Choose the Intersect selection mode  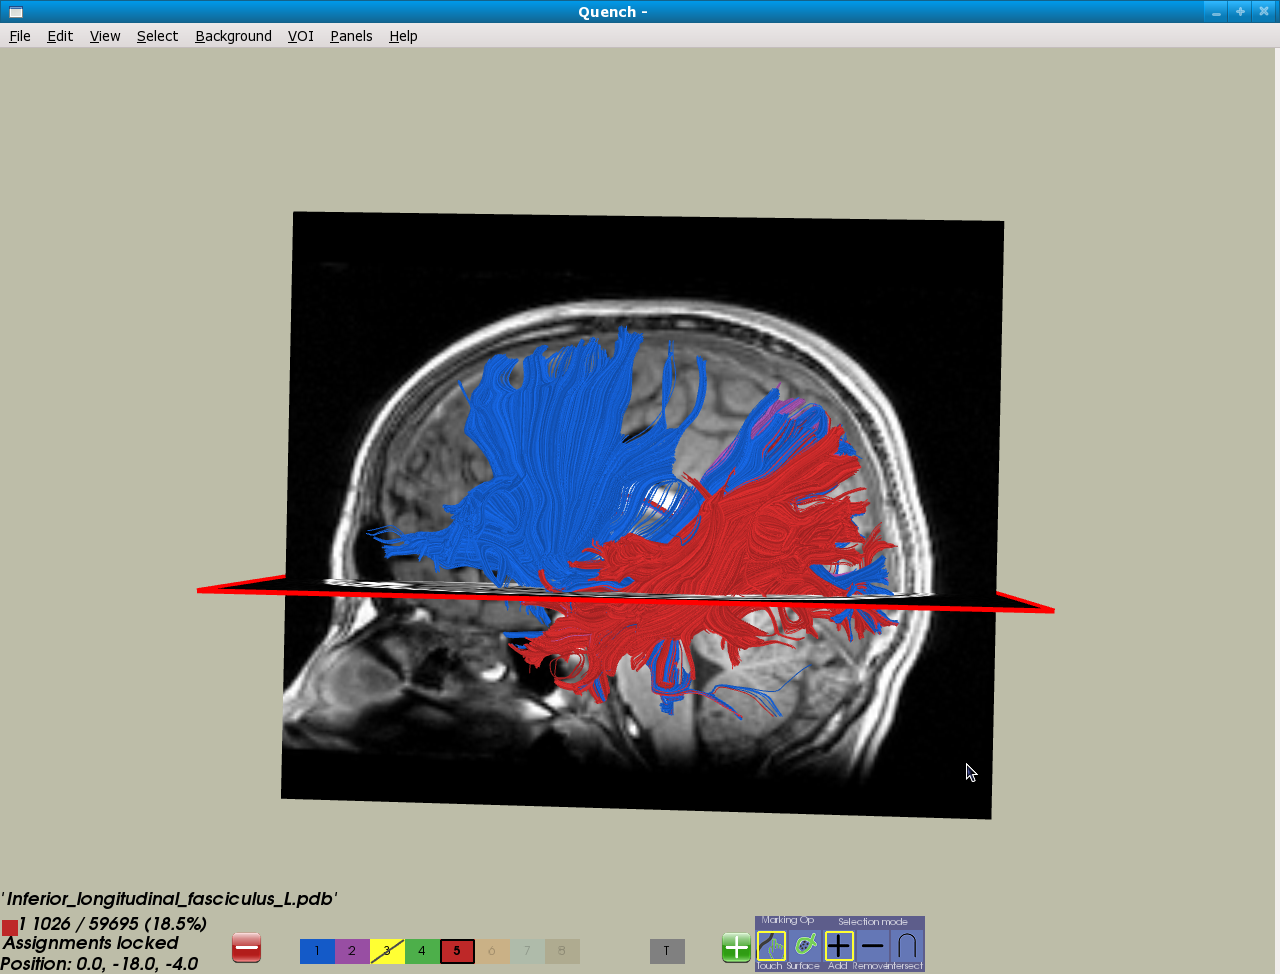click(x=907, y=946)
